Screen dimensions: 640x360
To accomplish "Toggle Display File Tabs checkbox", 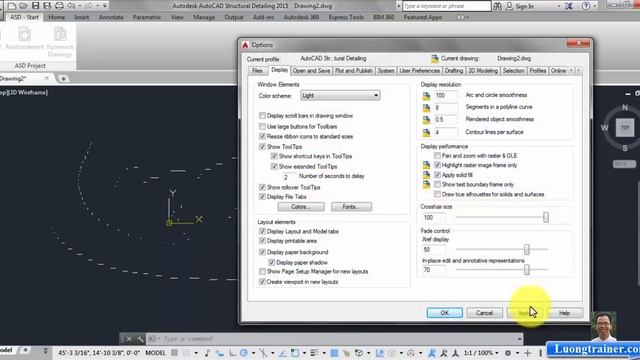I will (x=262, y=197).
